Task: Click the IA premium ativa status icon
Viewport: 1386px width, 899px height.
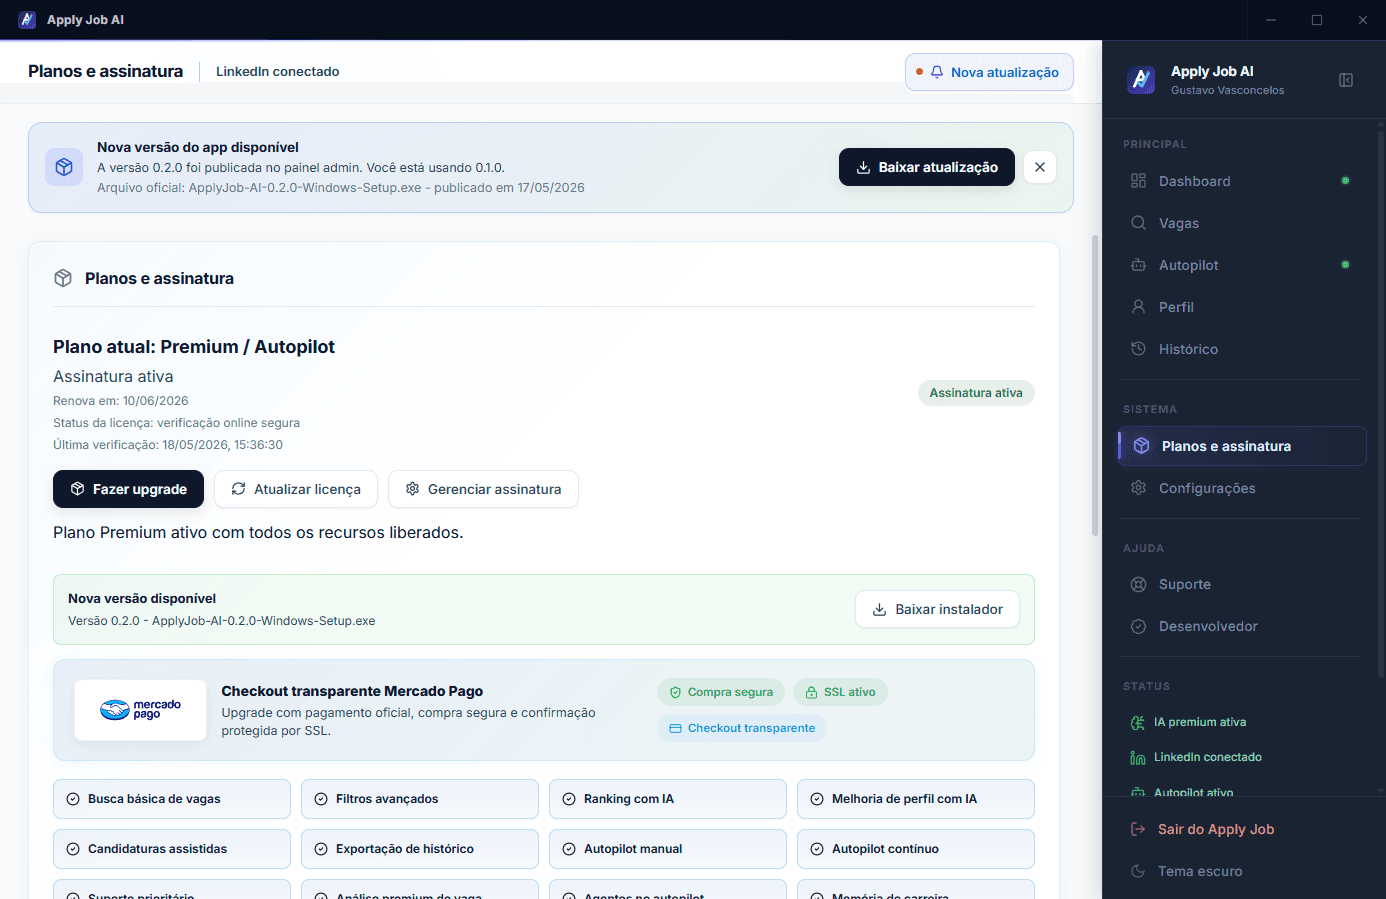Action: (1138, 722)
